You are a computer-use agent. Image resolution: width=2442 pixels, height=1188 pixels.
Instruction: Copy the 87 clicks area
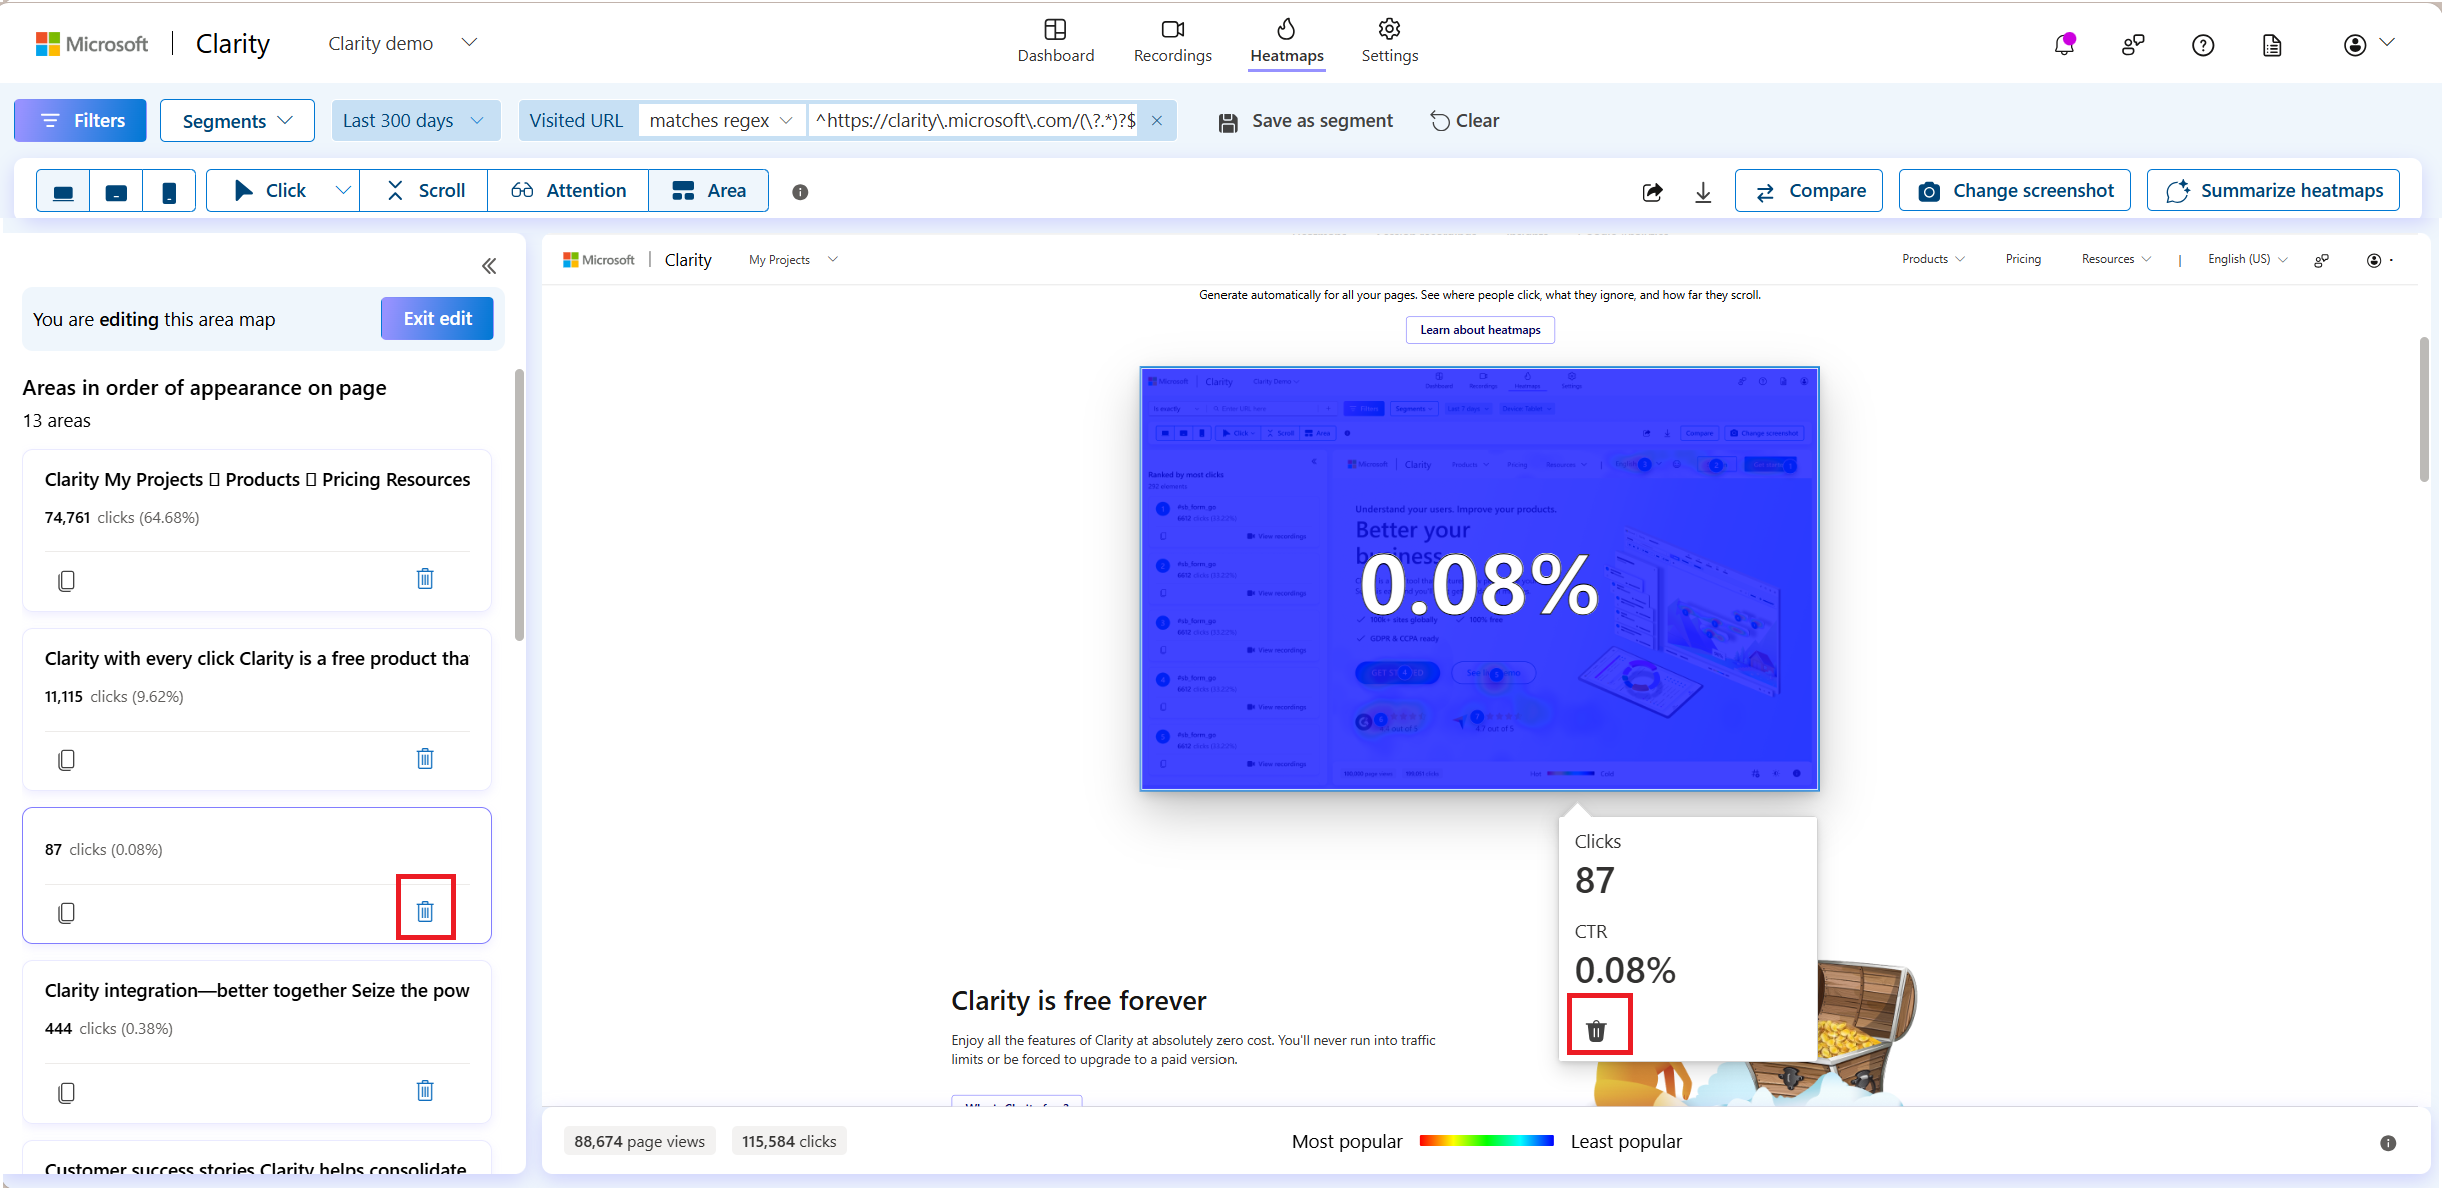click(66, 912)
